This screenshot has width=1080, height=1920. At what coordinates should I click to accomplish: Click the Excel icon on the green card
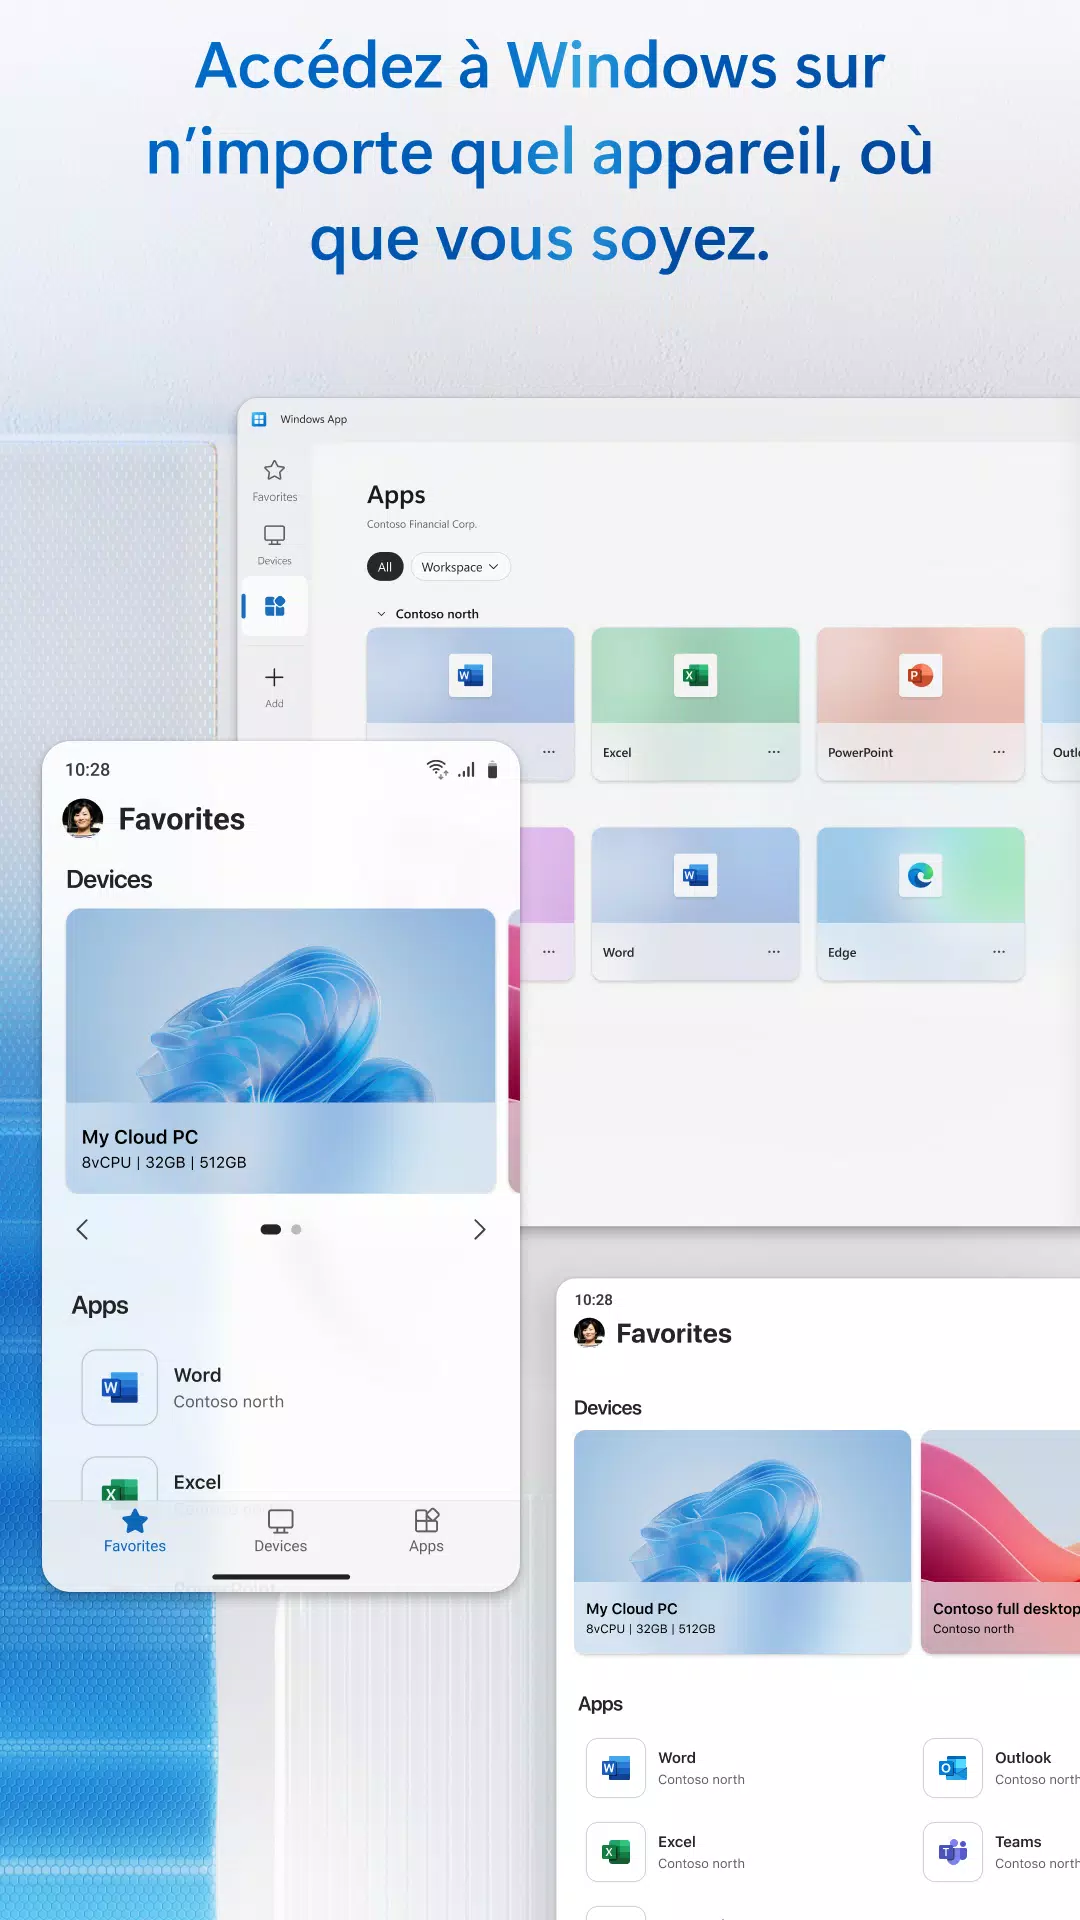click(696, 676)
